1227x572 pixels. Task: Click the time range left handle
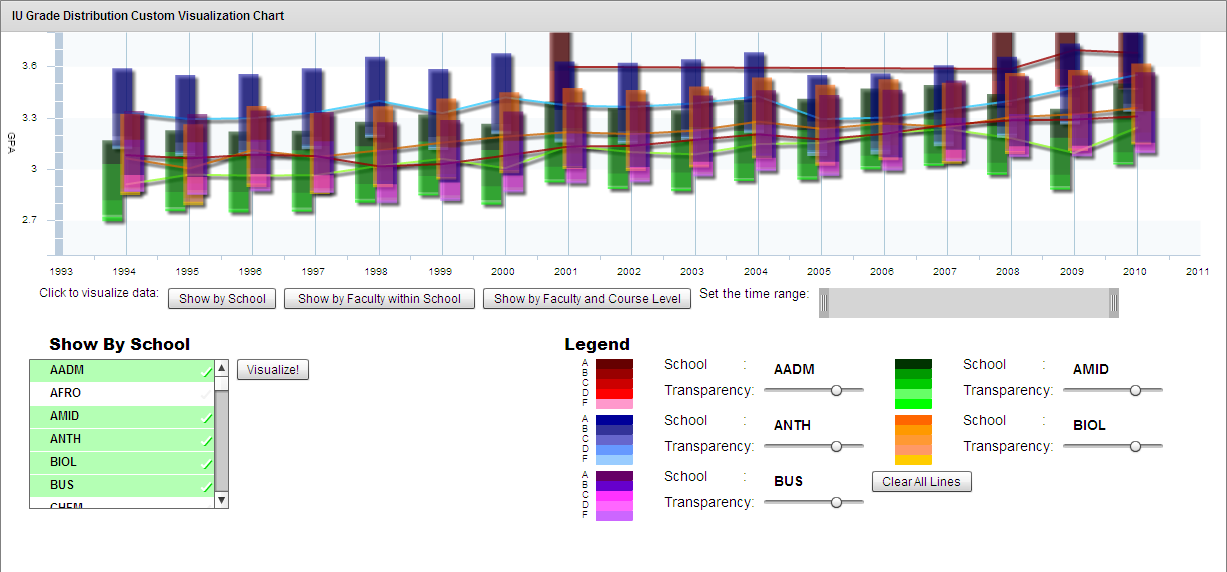tap(824, 303)
